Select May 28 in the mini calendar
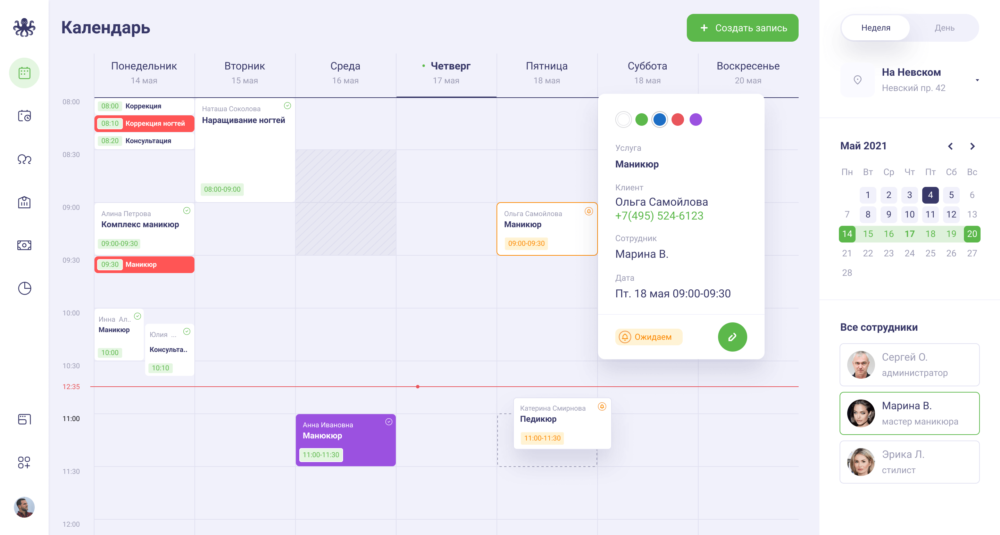1000x535 pixels. [x=847, y=273]
